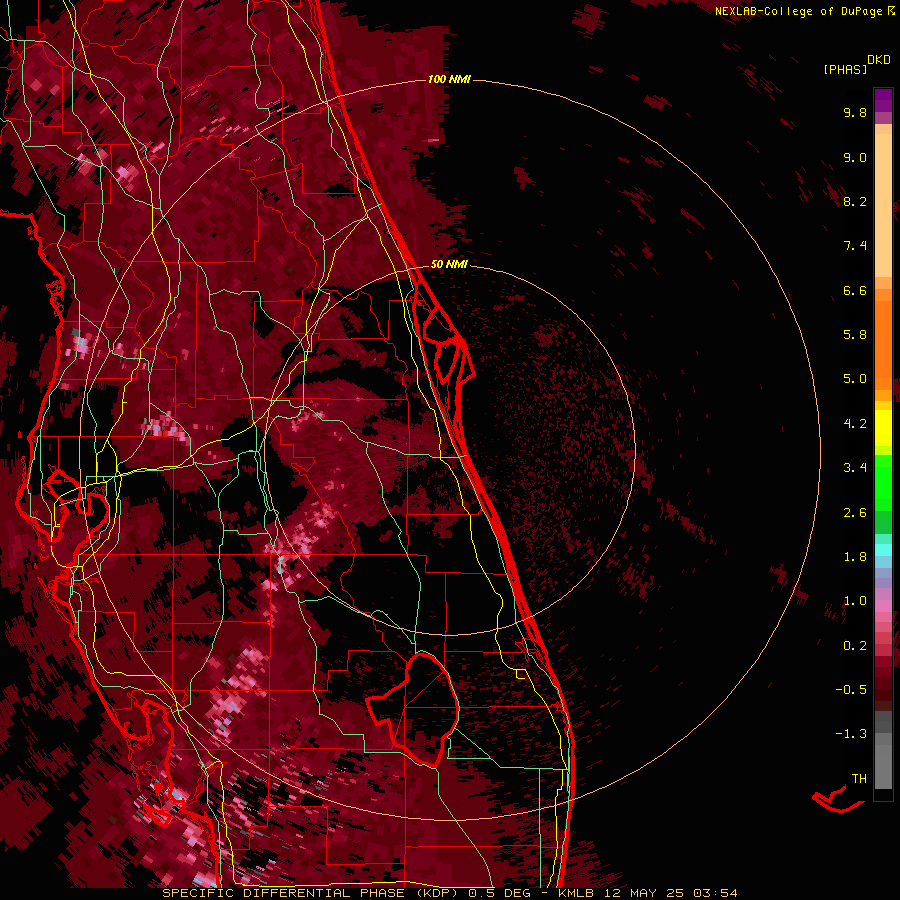Select the 6.6 value on the color scale
900x900 pixels.
pos(855,290)
